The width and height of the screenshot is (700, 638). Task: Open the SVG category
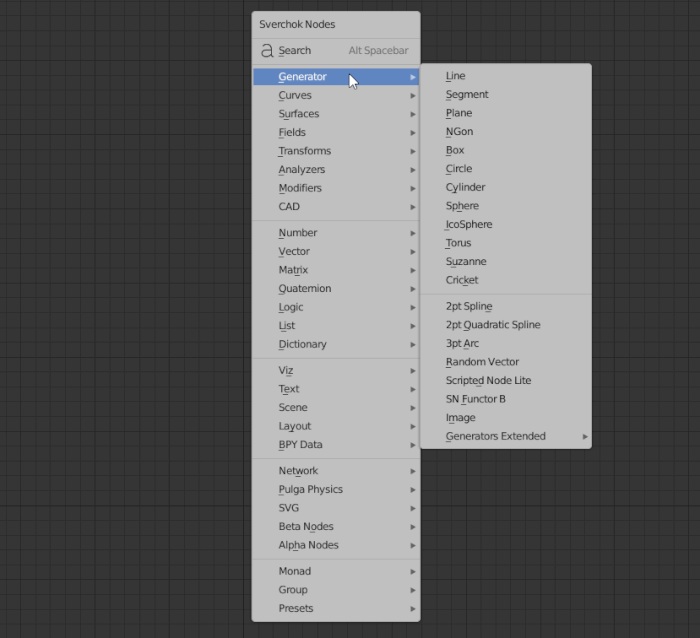[x=336, y=508]
